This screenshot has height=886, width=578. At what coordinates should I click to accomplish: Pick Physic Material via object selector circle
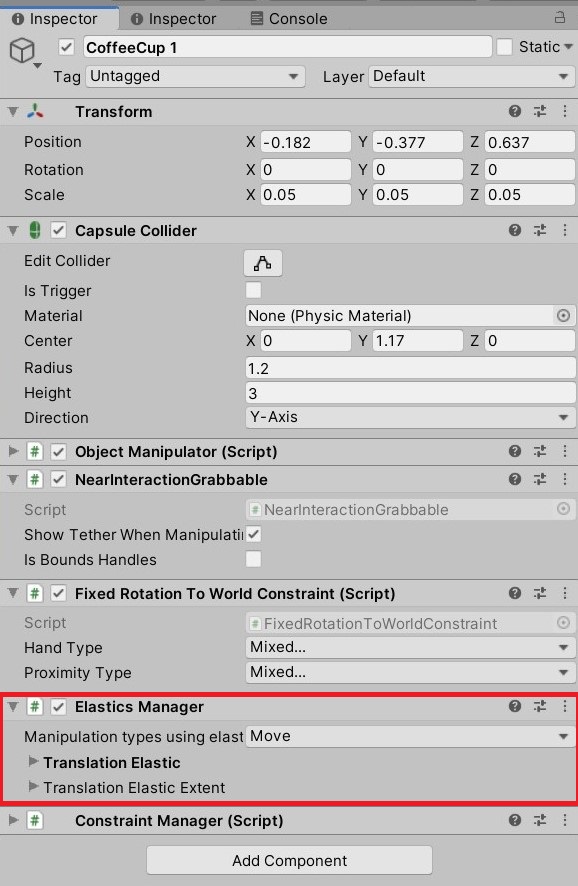(563, 315)
